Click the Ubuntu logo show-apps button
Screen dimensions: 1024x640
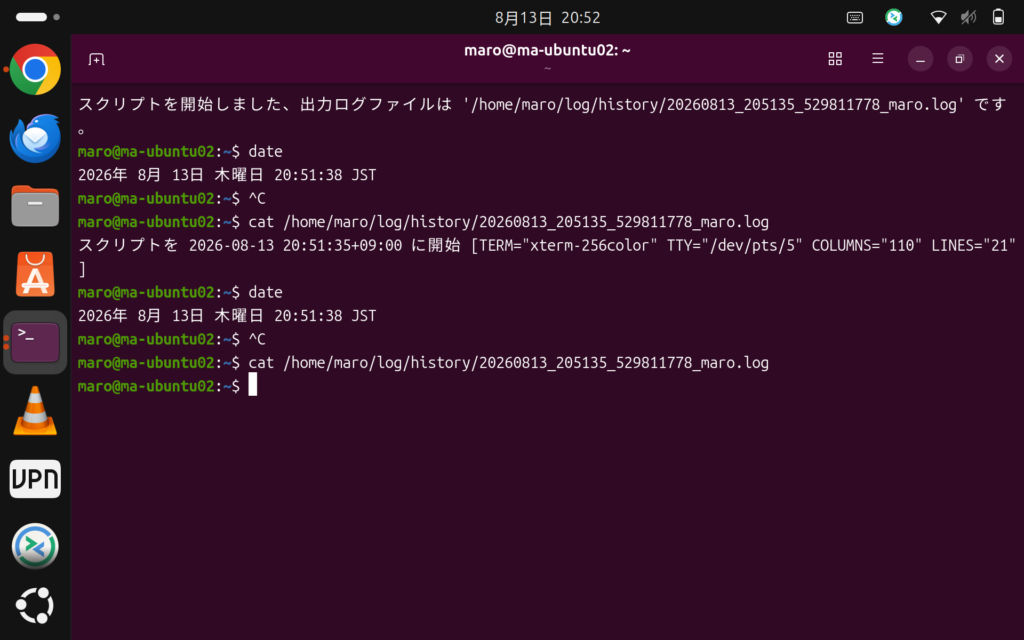pyautogui.click(x=35, y=605)
